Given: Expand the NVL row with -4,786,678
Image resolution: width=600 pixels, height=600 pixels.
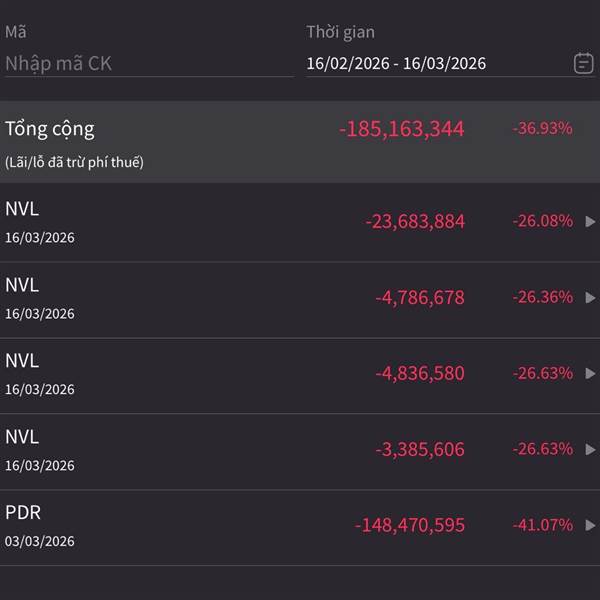Looking at the screenshot, I should coord(590,297).
